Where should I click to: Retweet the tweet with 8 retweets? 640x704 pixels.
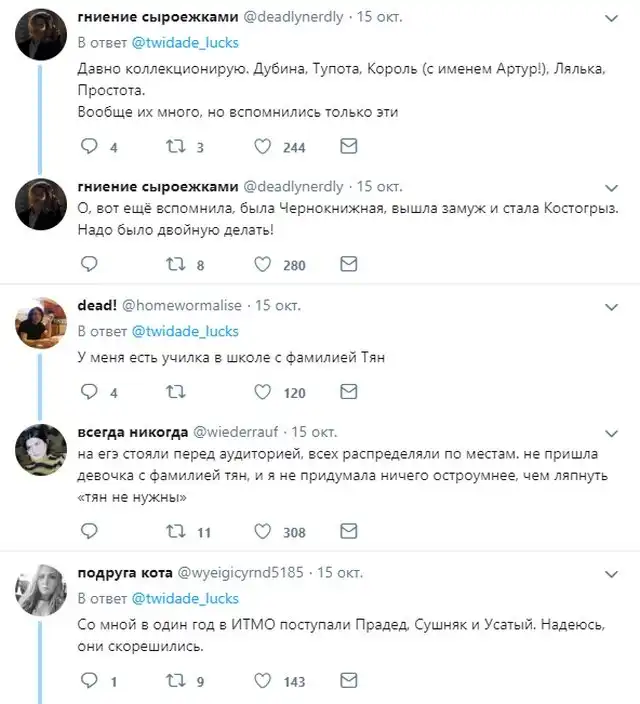pyautogui.click(x=176, y=265)
